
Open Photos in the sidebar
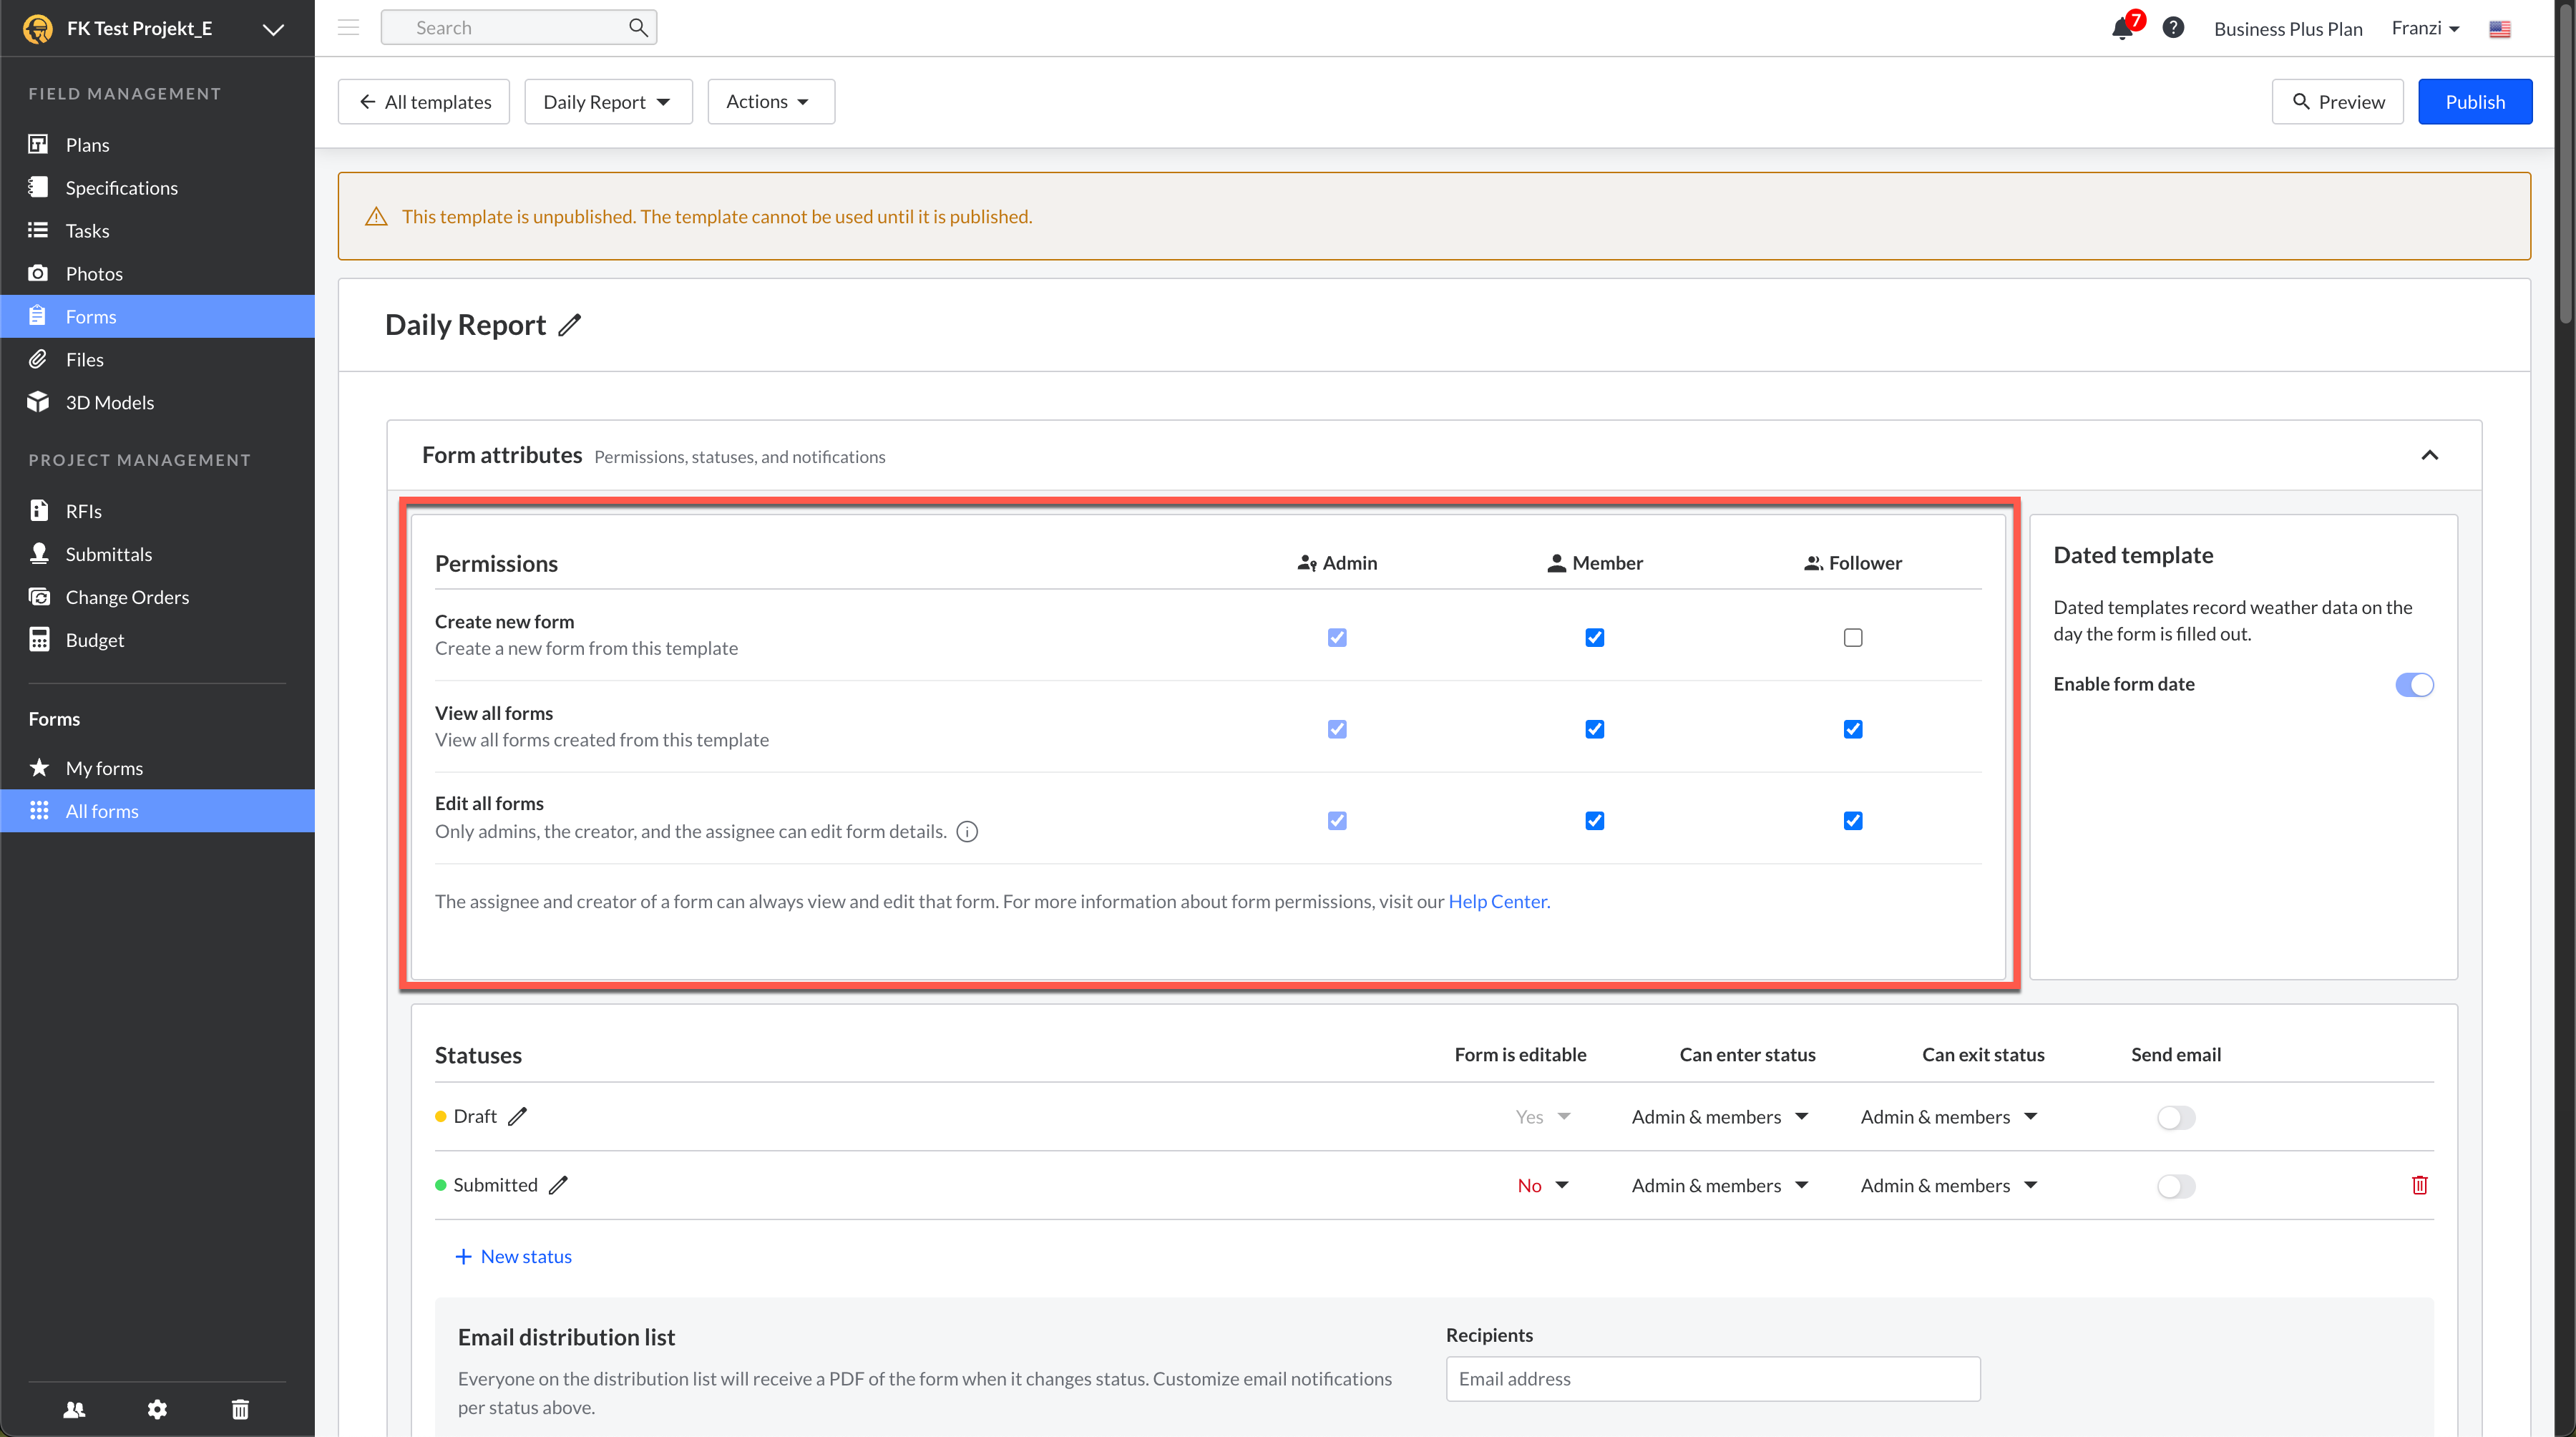(x=94, y=273)
